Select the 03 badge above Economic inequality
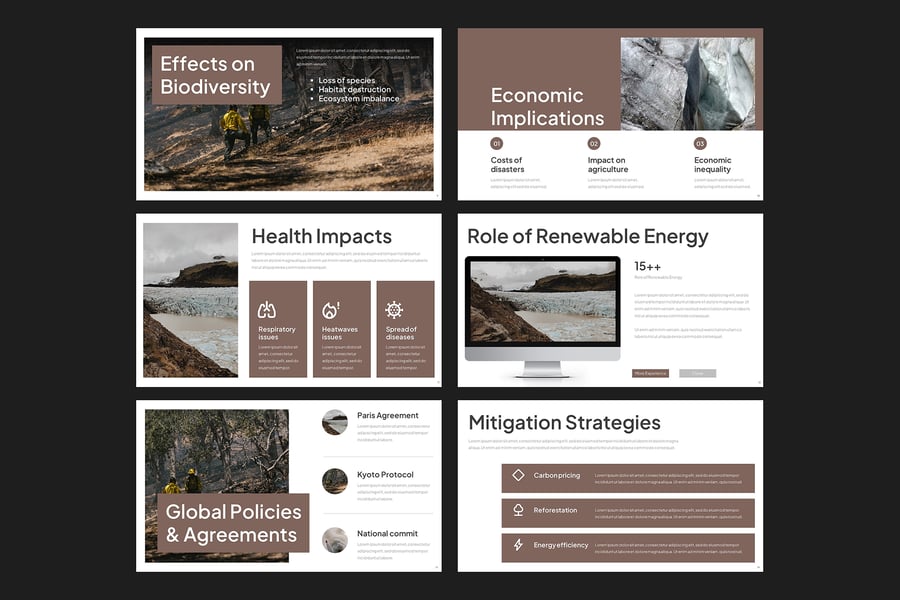Image resolution: width=900 pixels, height=600 pixels. 700,144
